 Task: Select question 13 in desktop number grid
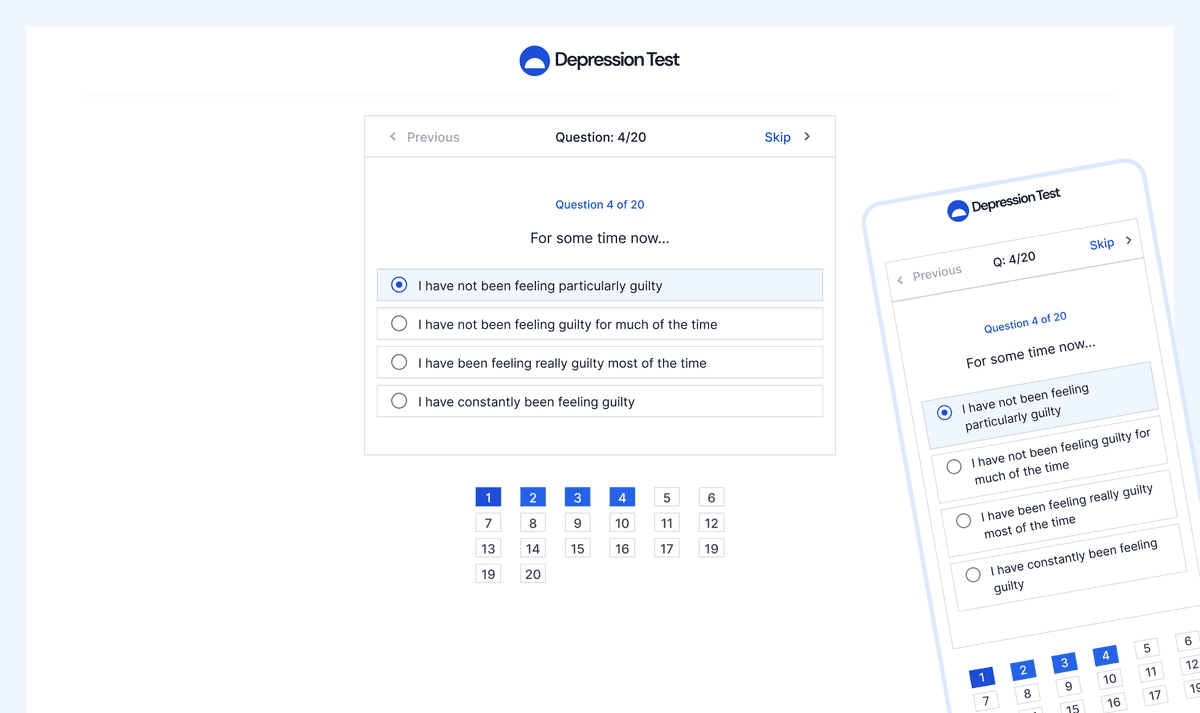click(488, 548)
